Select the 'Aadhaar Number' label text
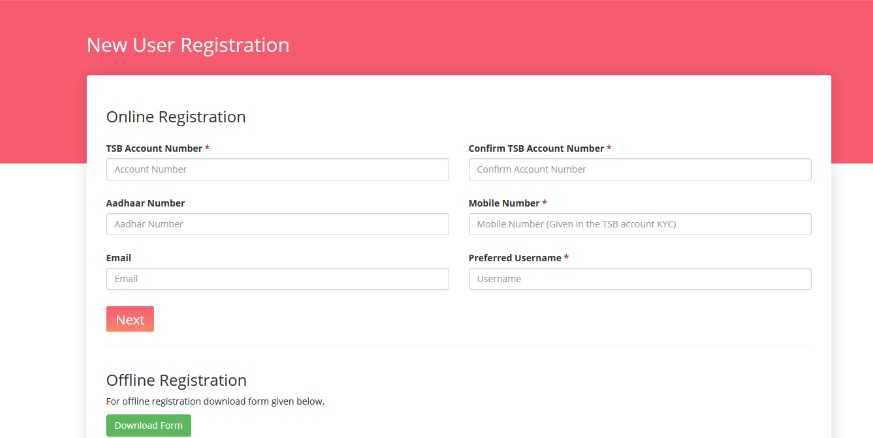873x438 pixels. (x=145, y=203)
